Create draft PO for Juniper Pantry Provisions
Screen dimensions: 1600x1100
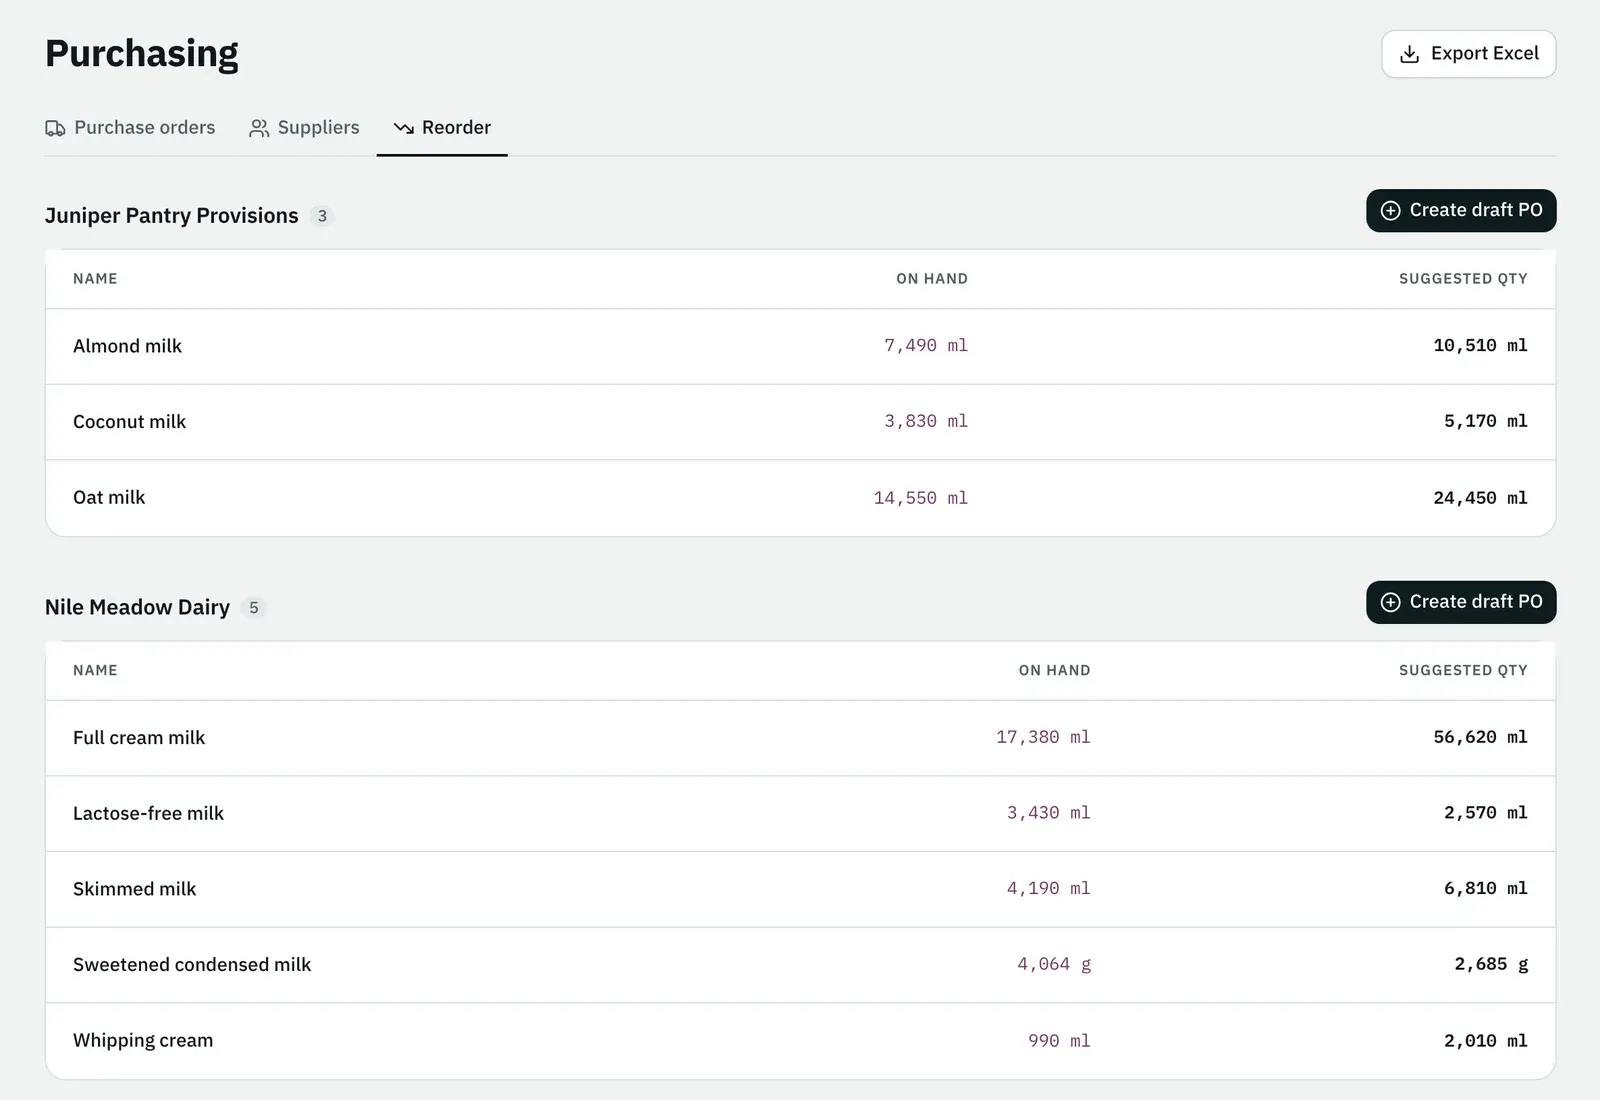[1461, 211]
